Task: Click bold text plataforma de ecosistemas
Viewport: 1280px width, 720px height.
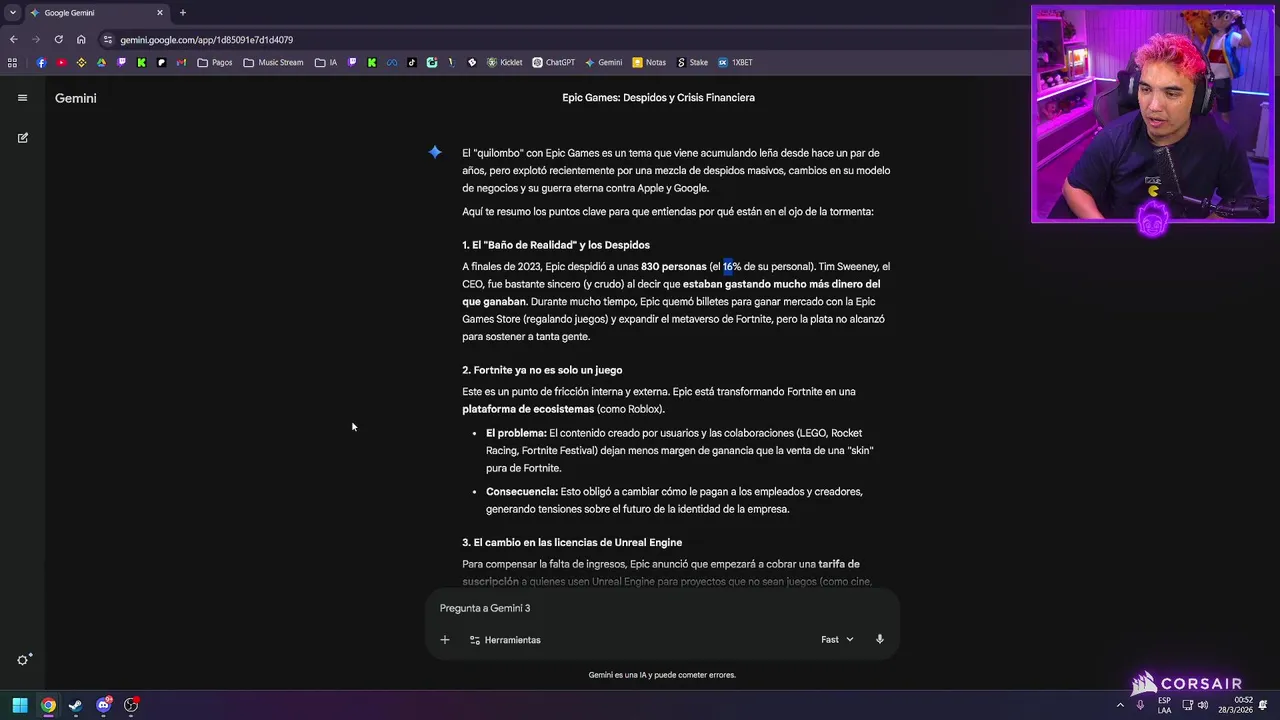Action: (x=528, y=409)
